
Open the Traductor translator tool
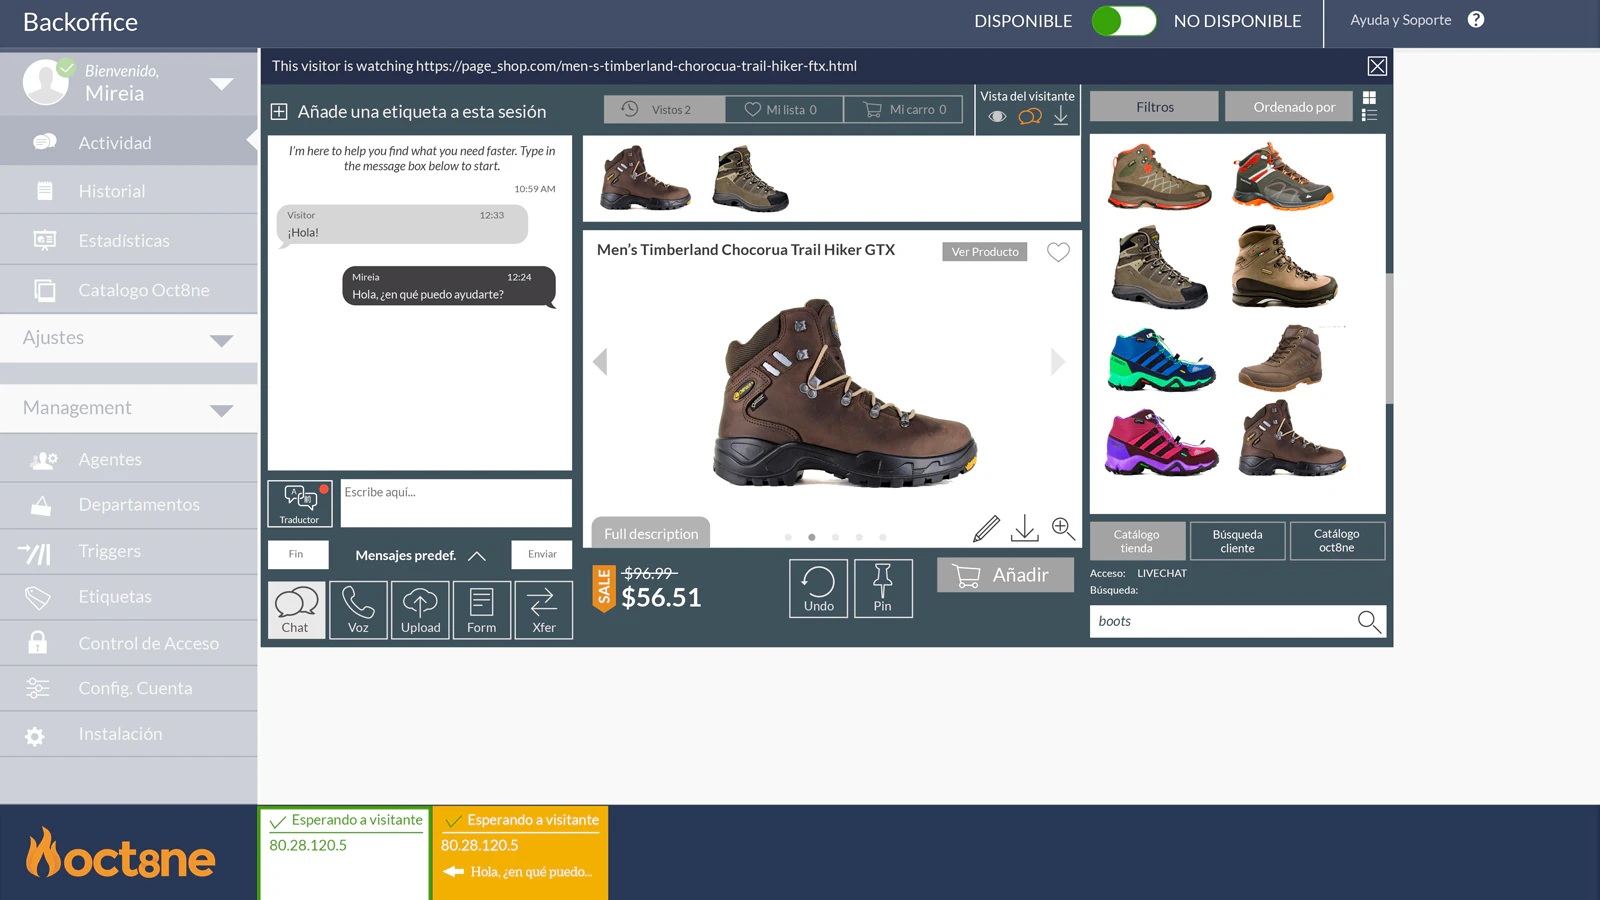[x=300, y=503]
